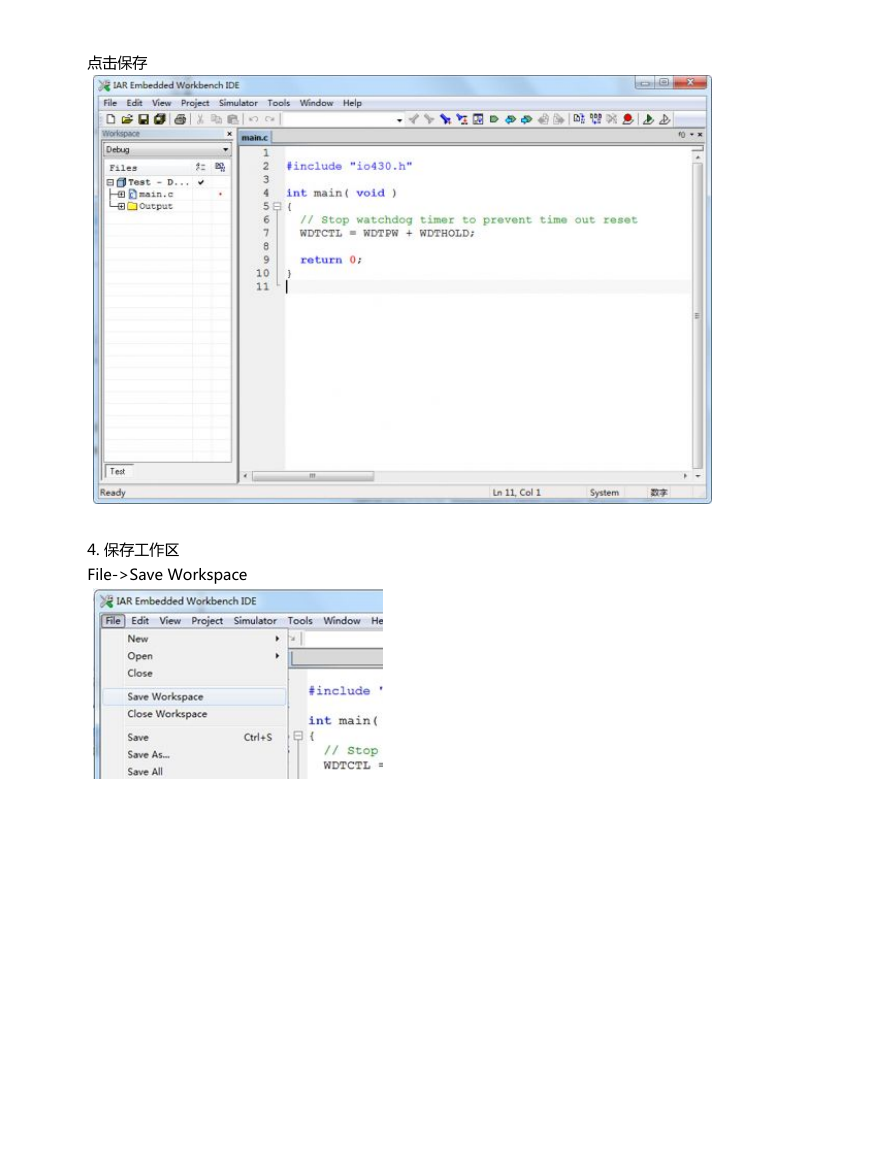
Task: Collapse the code fold marker at line 5
Action: click(x=277, y=207)
